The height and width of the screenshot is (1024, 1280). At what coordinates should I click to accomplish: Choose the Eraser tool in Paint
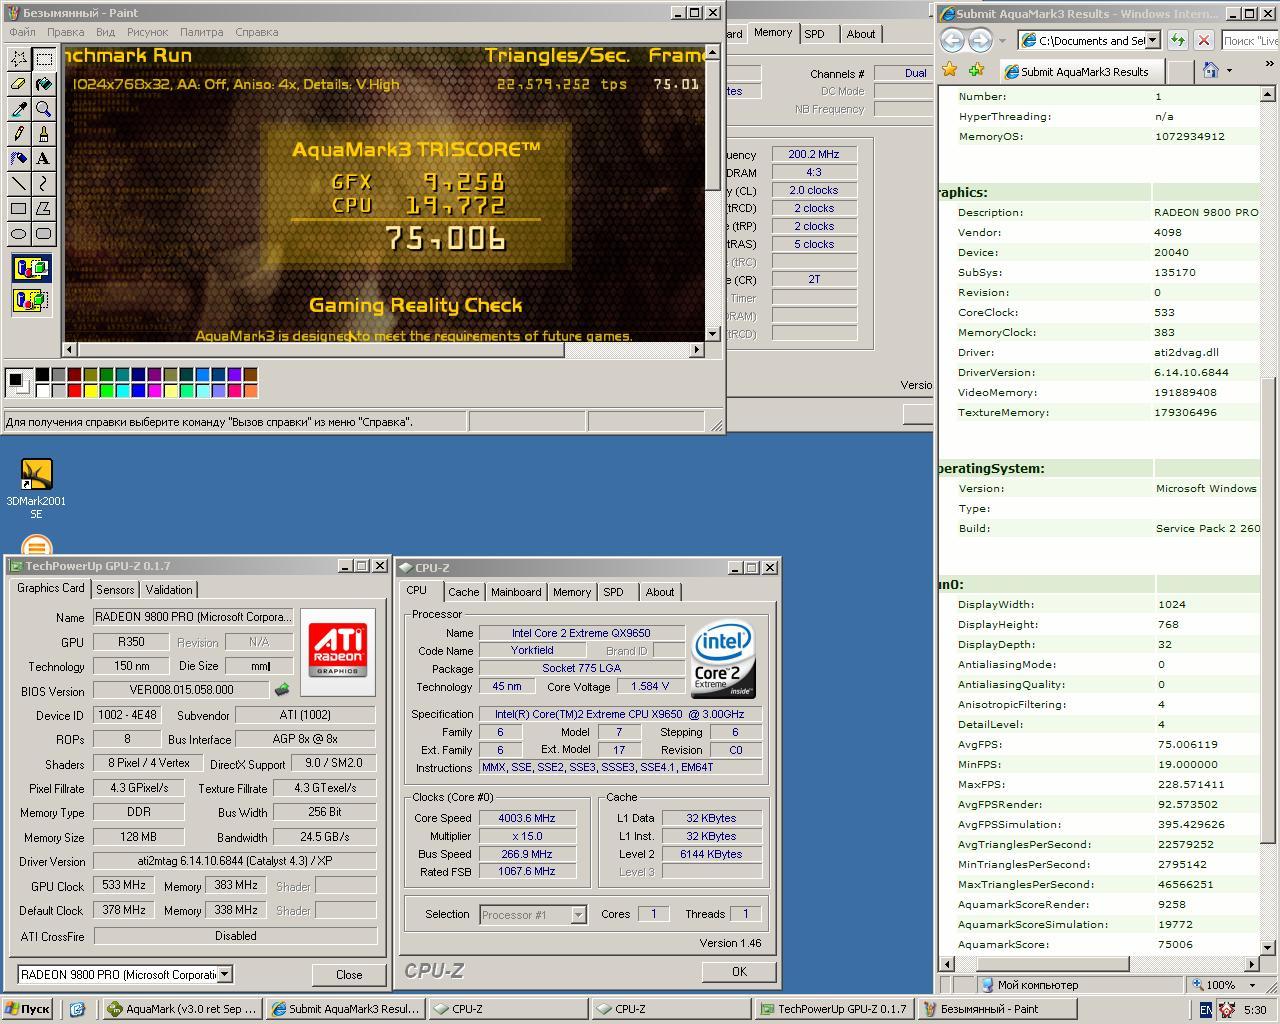pos(19,84)
